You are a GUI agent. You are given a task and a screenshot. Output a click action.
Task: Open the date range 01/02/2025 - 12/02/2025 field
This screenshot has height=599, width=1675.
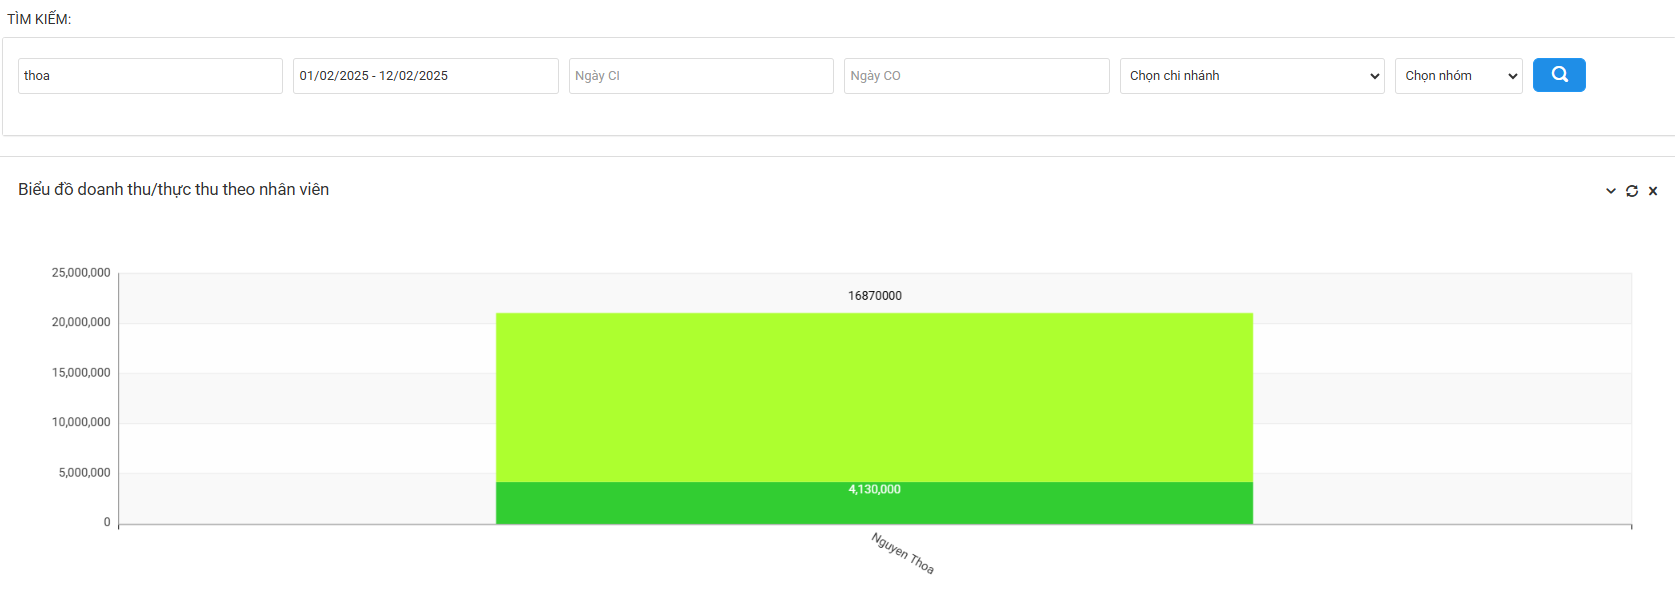pyautogui.click(x=426, y=76)
